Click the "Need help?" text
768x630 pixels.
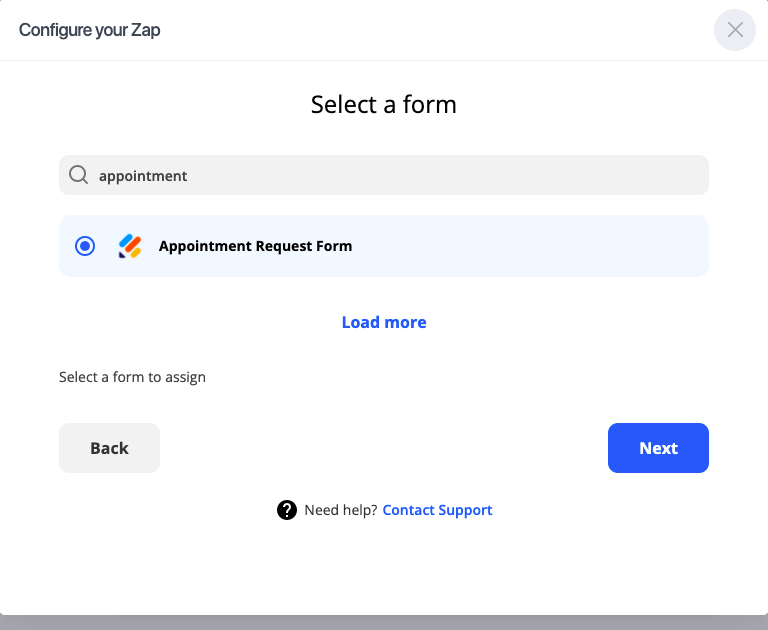tap(340, 510)
